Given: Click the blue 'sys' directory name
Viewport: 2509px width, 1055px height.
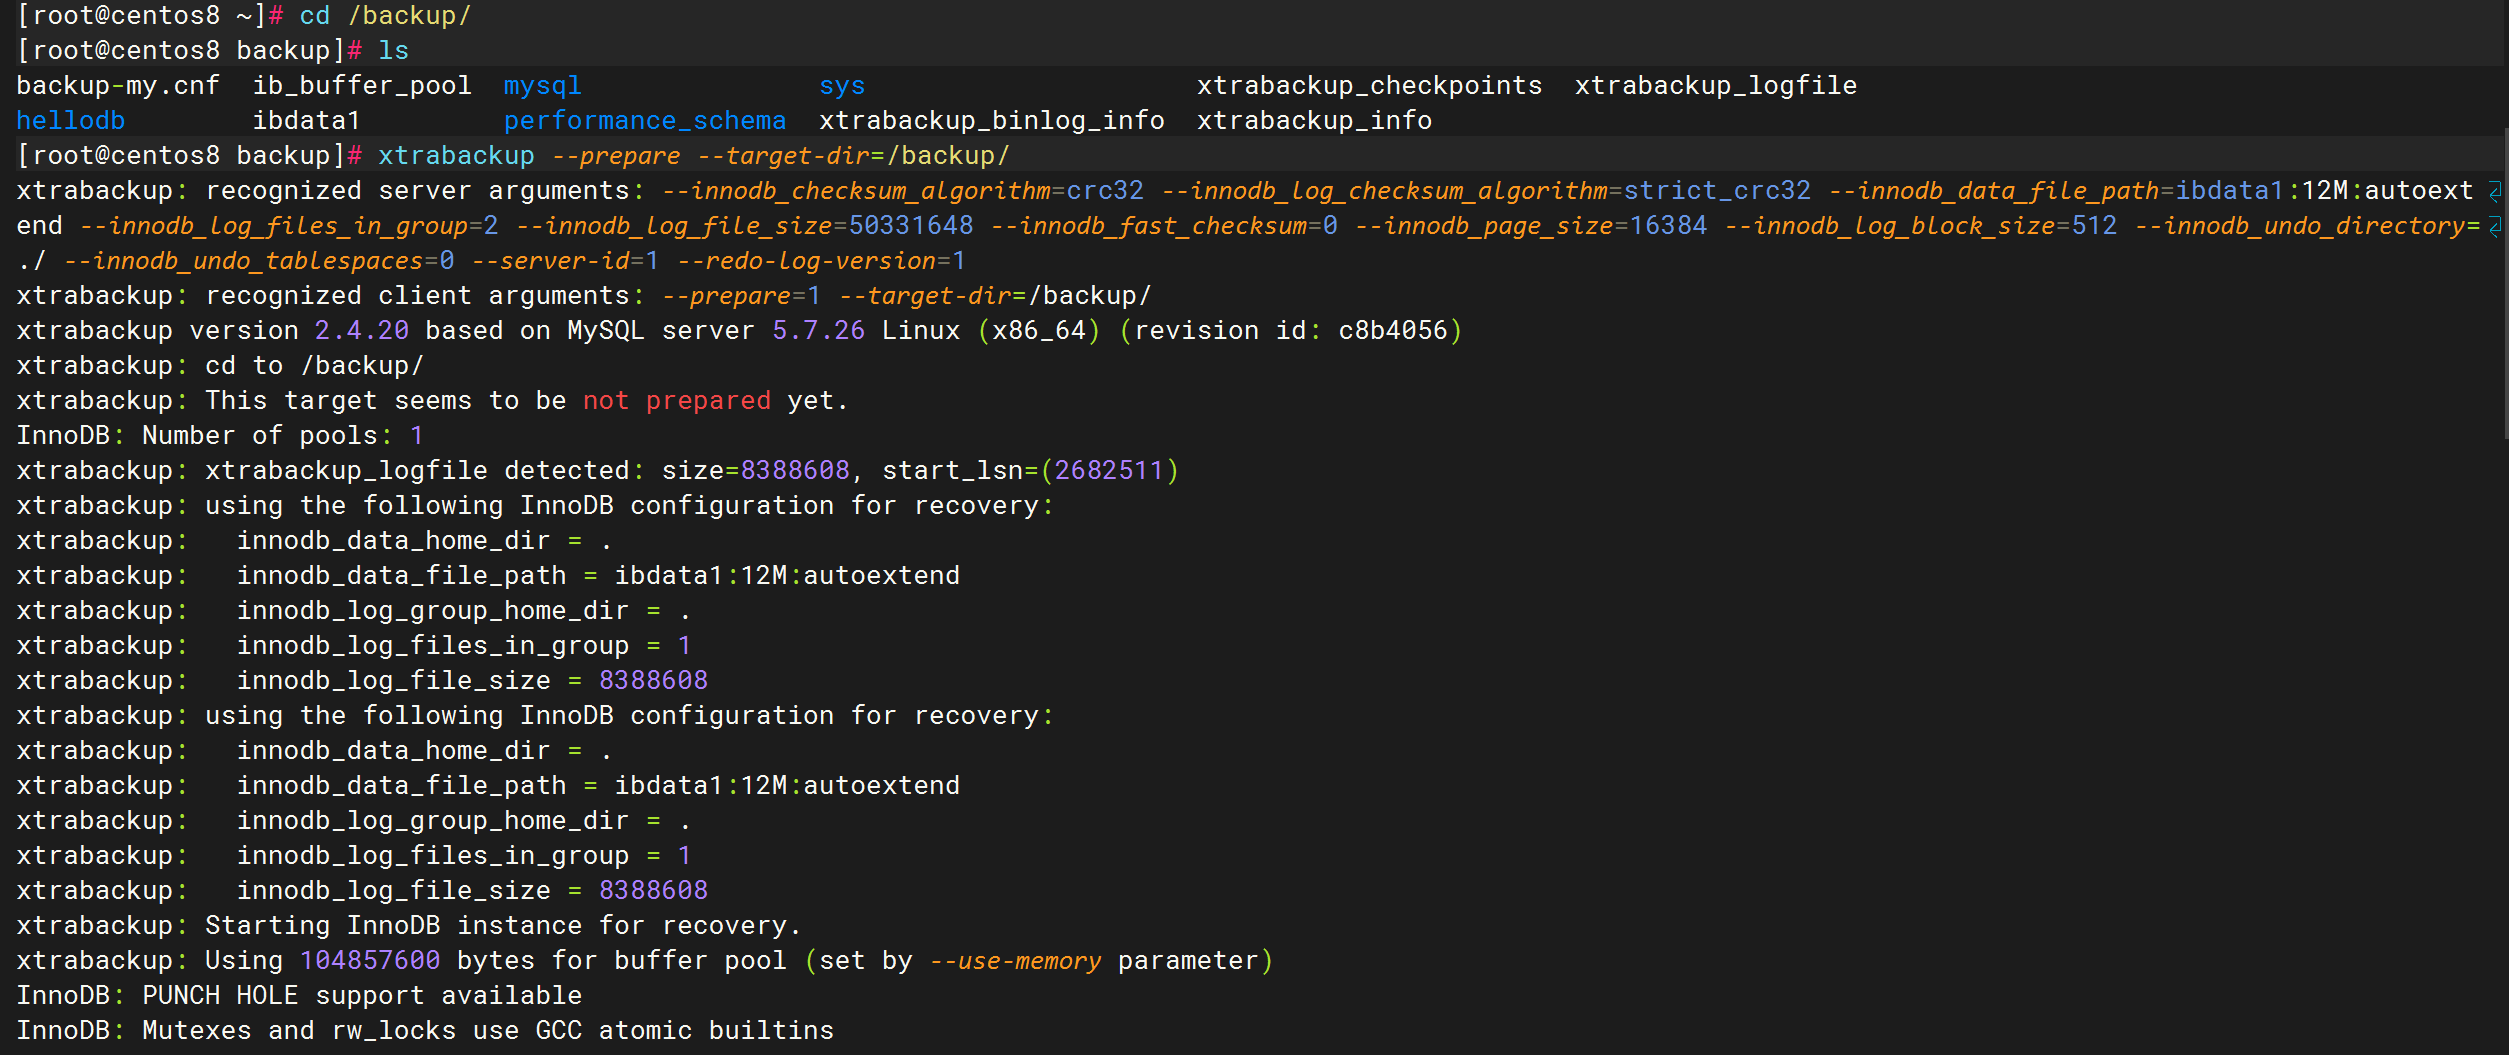Looking at the screenshot, I should 842,86.
